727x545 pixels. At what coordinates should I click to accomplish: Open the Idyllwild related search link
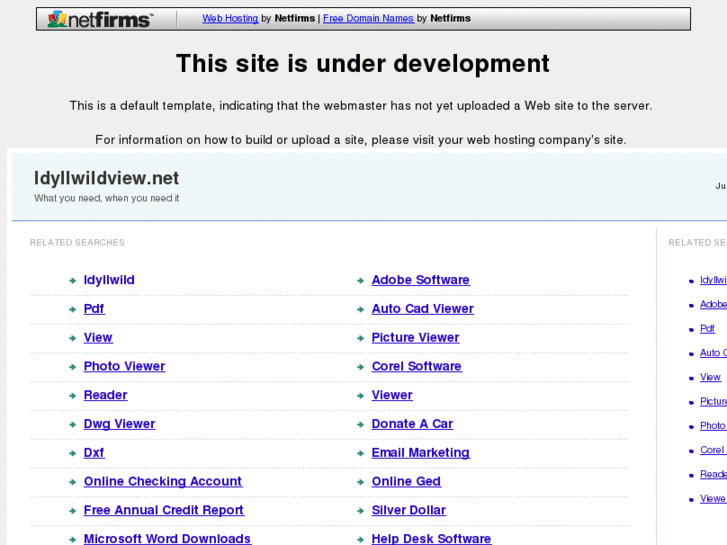[109, 280]
